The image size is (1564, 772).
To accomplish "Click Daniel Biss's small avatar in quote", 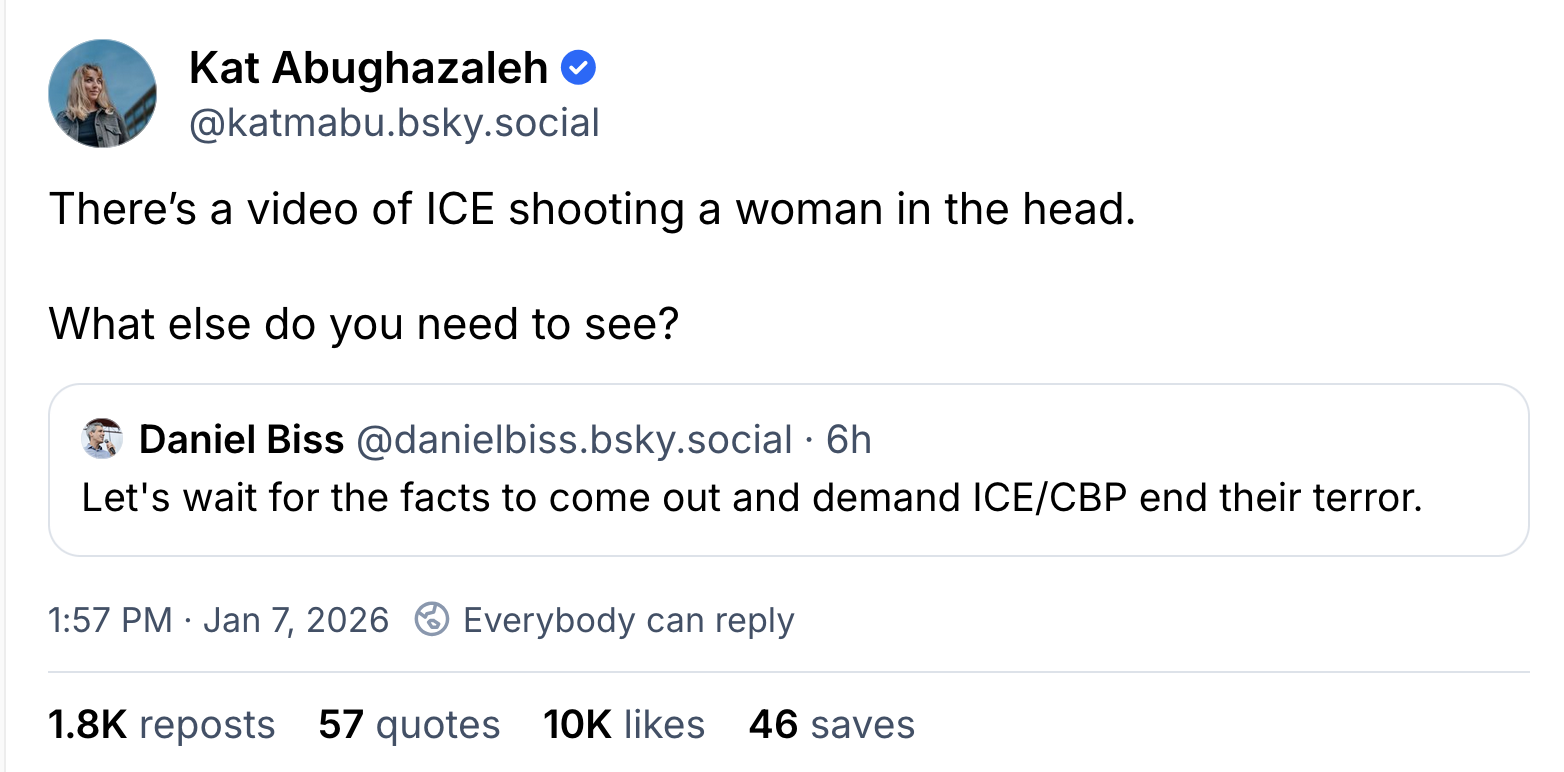I will (102, 439).
